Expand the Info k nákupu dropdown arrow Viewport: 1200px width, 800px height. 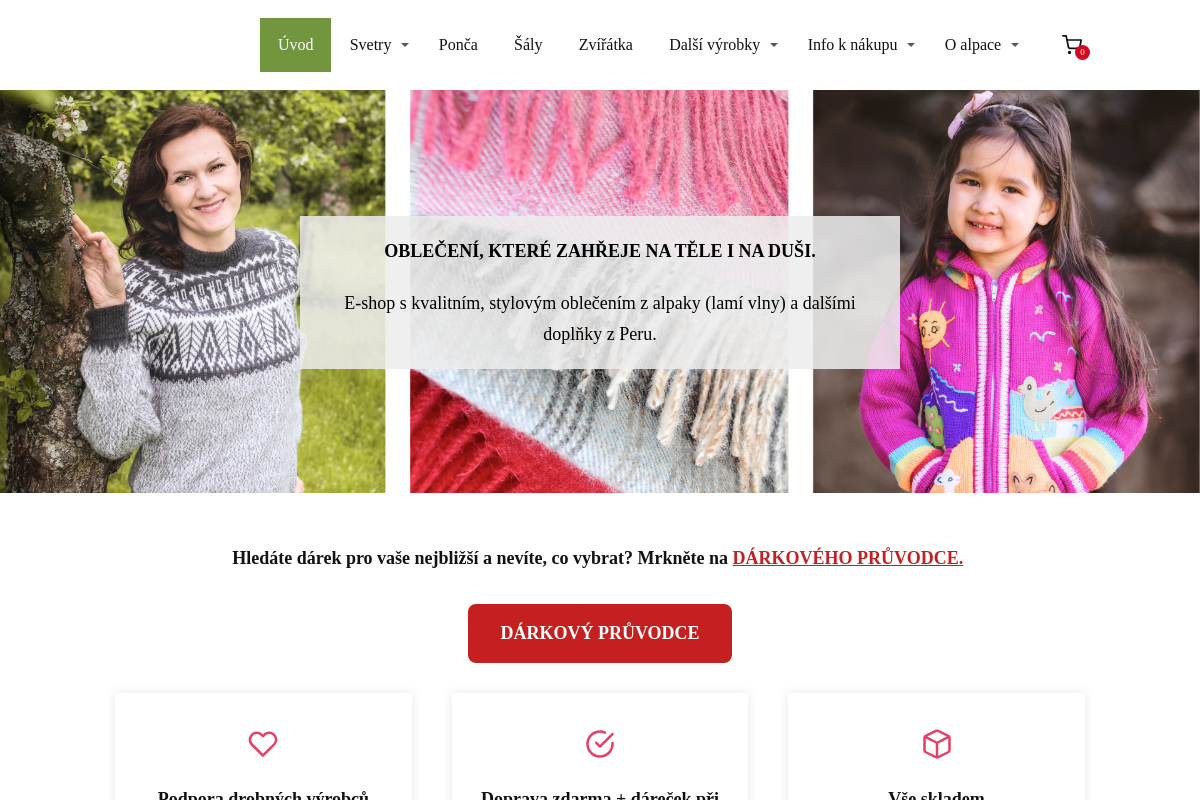(x=911, y=45)
